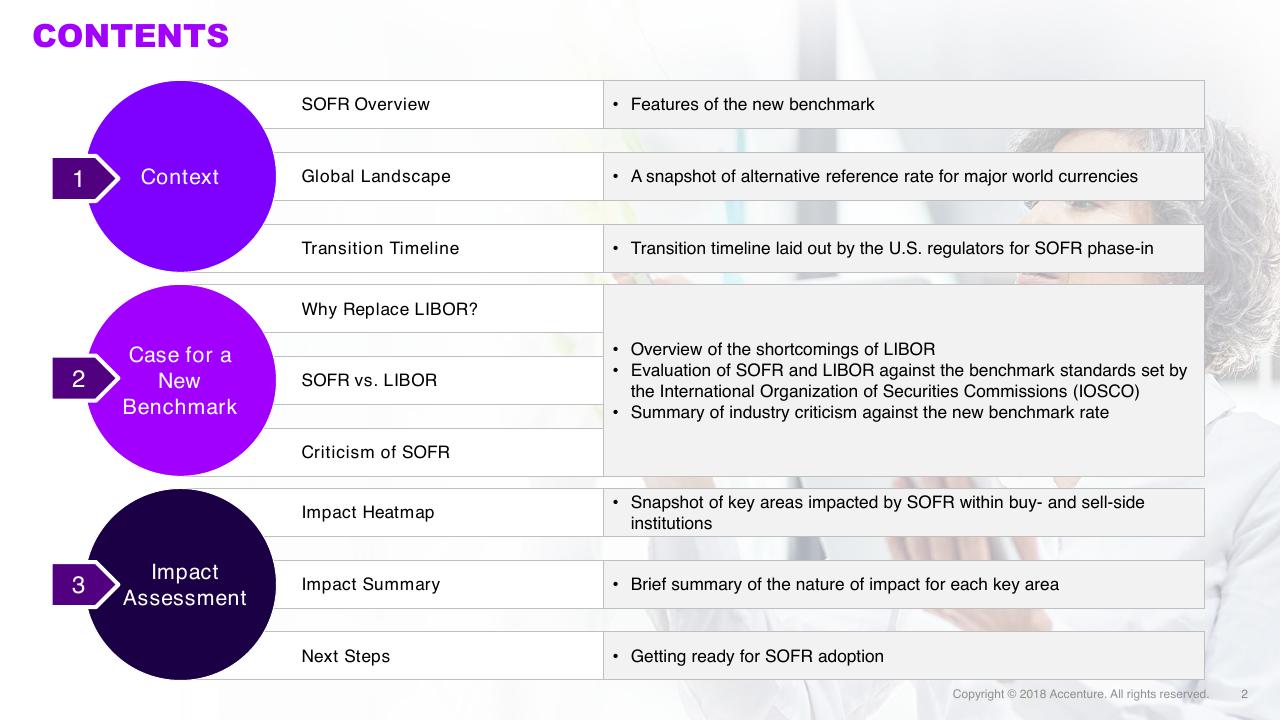1280x720 pixels.
Task: Click the number 3 arrow marker
Action: (x=86, y=584)
